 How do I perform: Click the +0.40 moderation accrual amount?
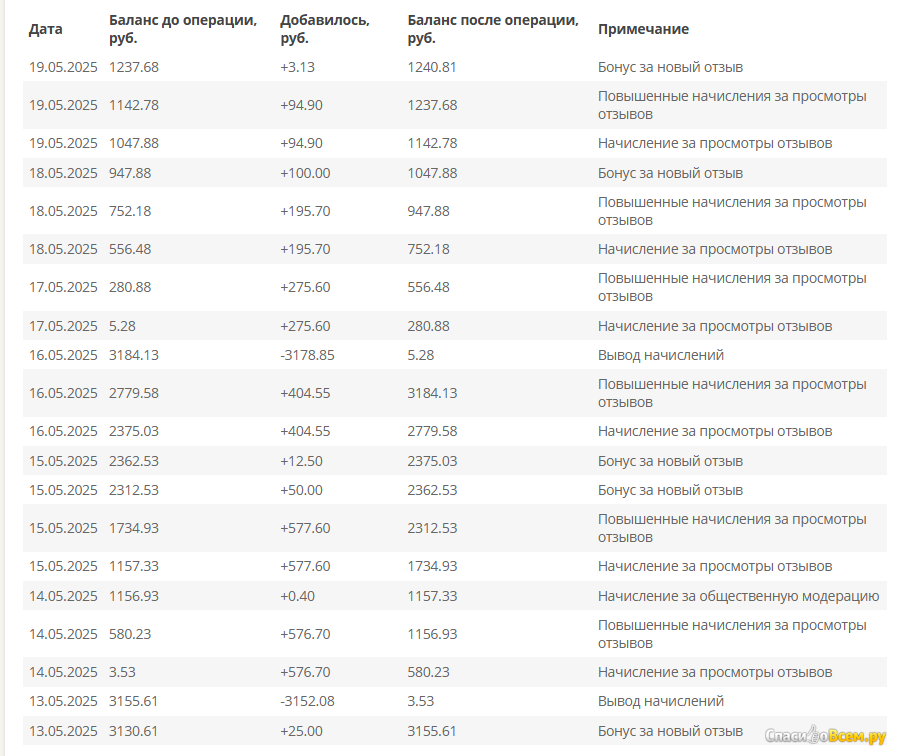coord(298,597)
